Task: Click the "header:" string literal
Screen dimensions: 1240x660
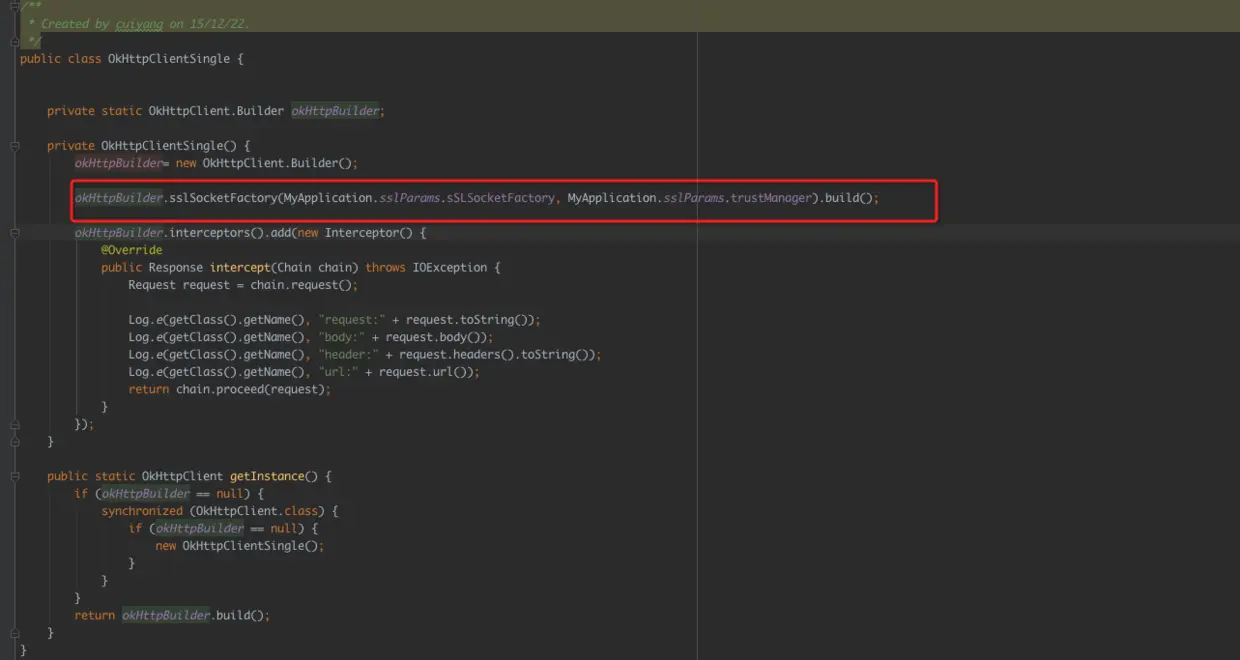Action: (348, 355)
